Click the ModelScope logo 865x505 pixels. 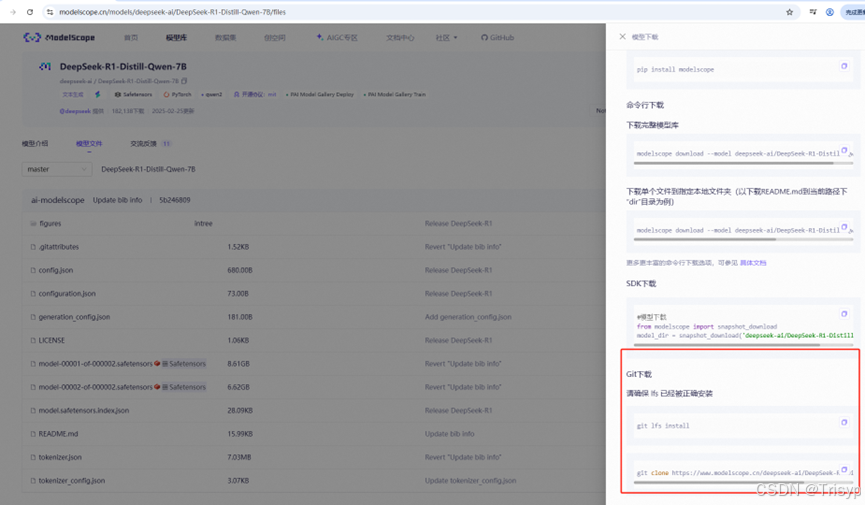coord(59,37)
